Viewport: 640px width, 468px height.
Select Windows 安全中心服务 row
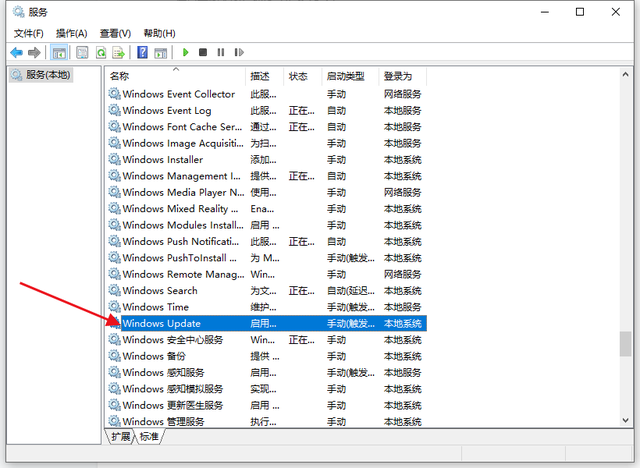pyautogui.click(x=267, y=339)
